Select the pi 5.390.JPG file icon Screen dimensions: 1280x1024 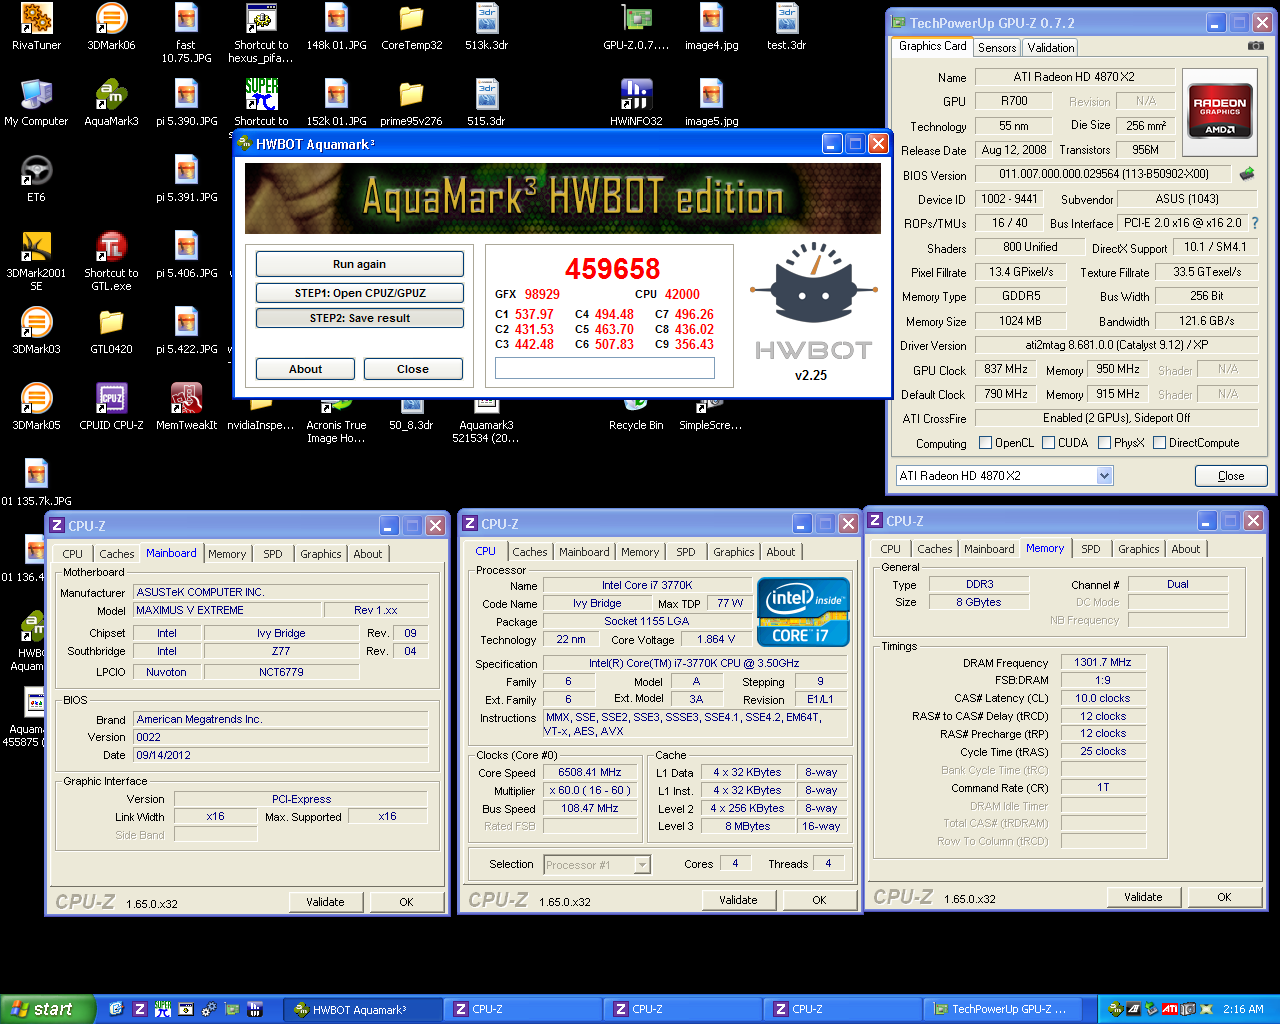(186, 103)
